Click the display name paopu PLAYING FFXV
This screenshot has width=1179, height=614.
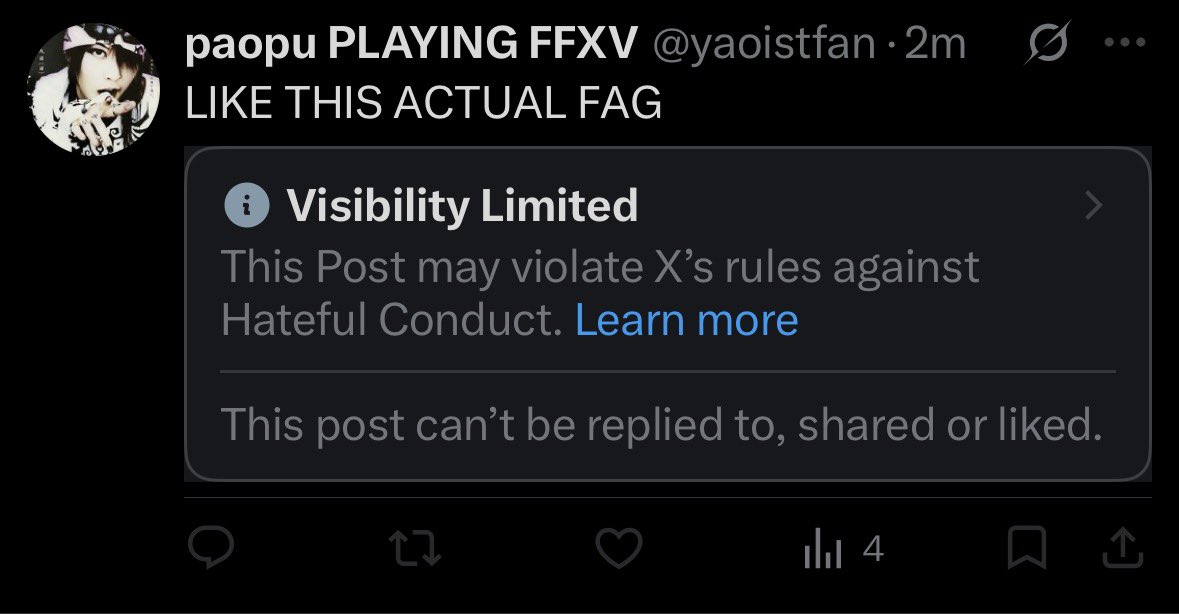click(x=411, y=46)
